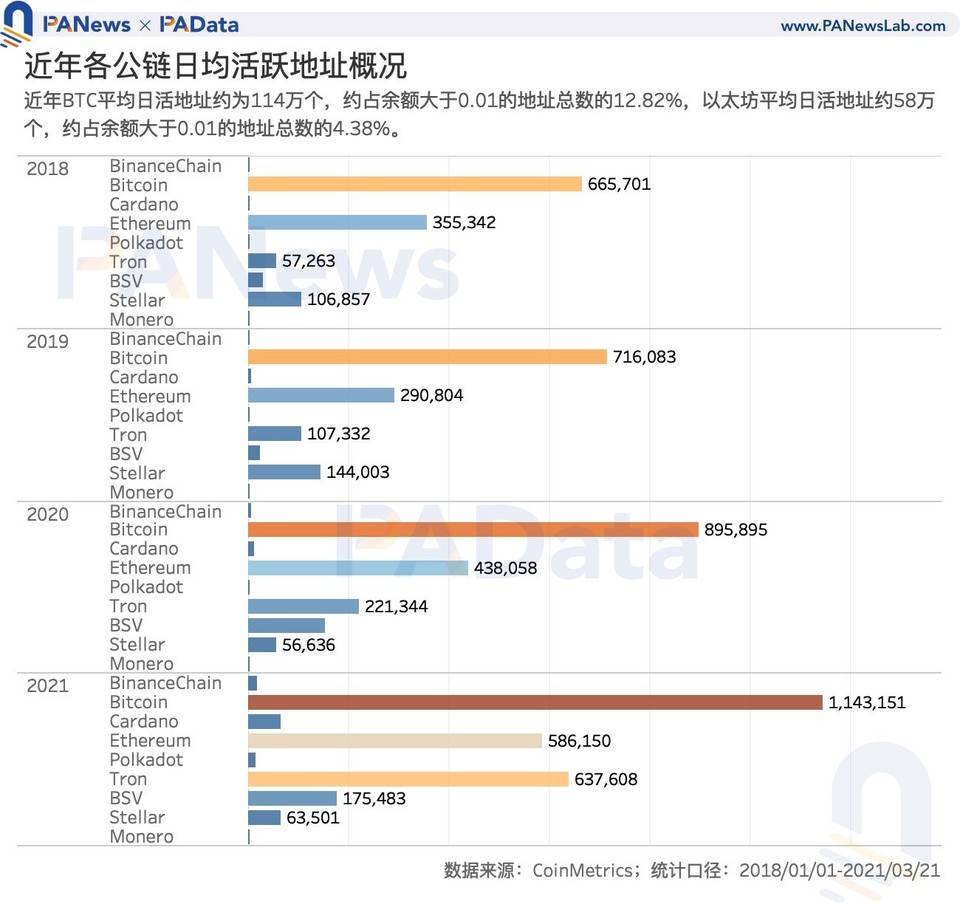Select the BinanceChain label under 2019
960x904 pixels.
point(165,339)
